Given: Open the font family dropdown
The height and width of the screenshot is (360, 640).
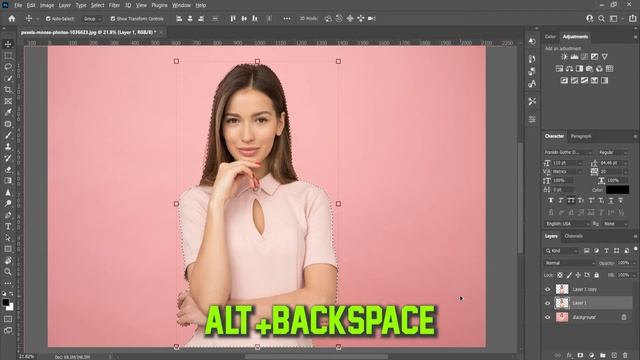Looking at the screenshot, I should point(568,152).
